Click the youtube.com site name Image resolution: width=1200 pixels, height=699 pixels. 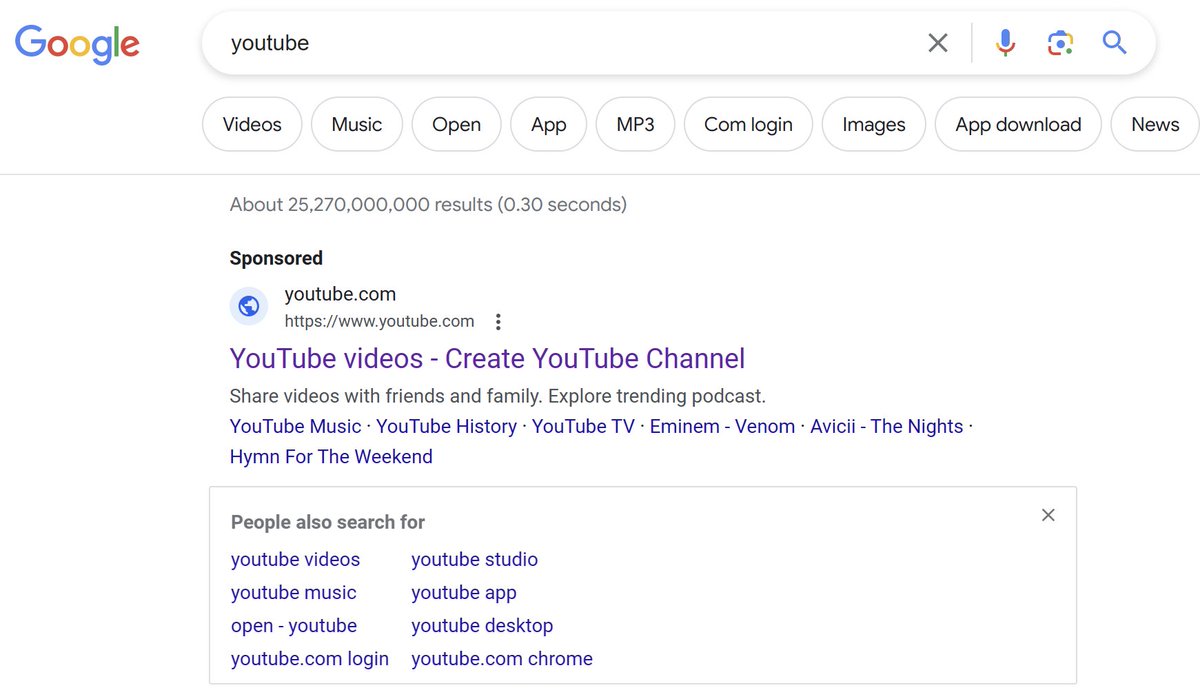[340, 294]
